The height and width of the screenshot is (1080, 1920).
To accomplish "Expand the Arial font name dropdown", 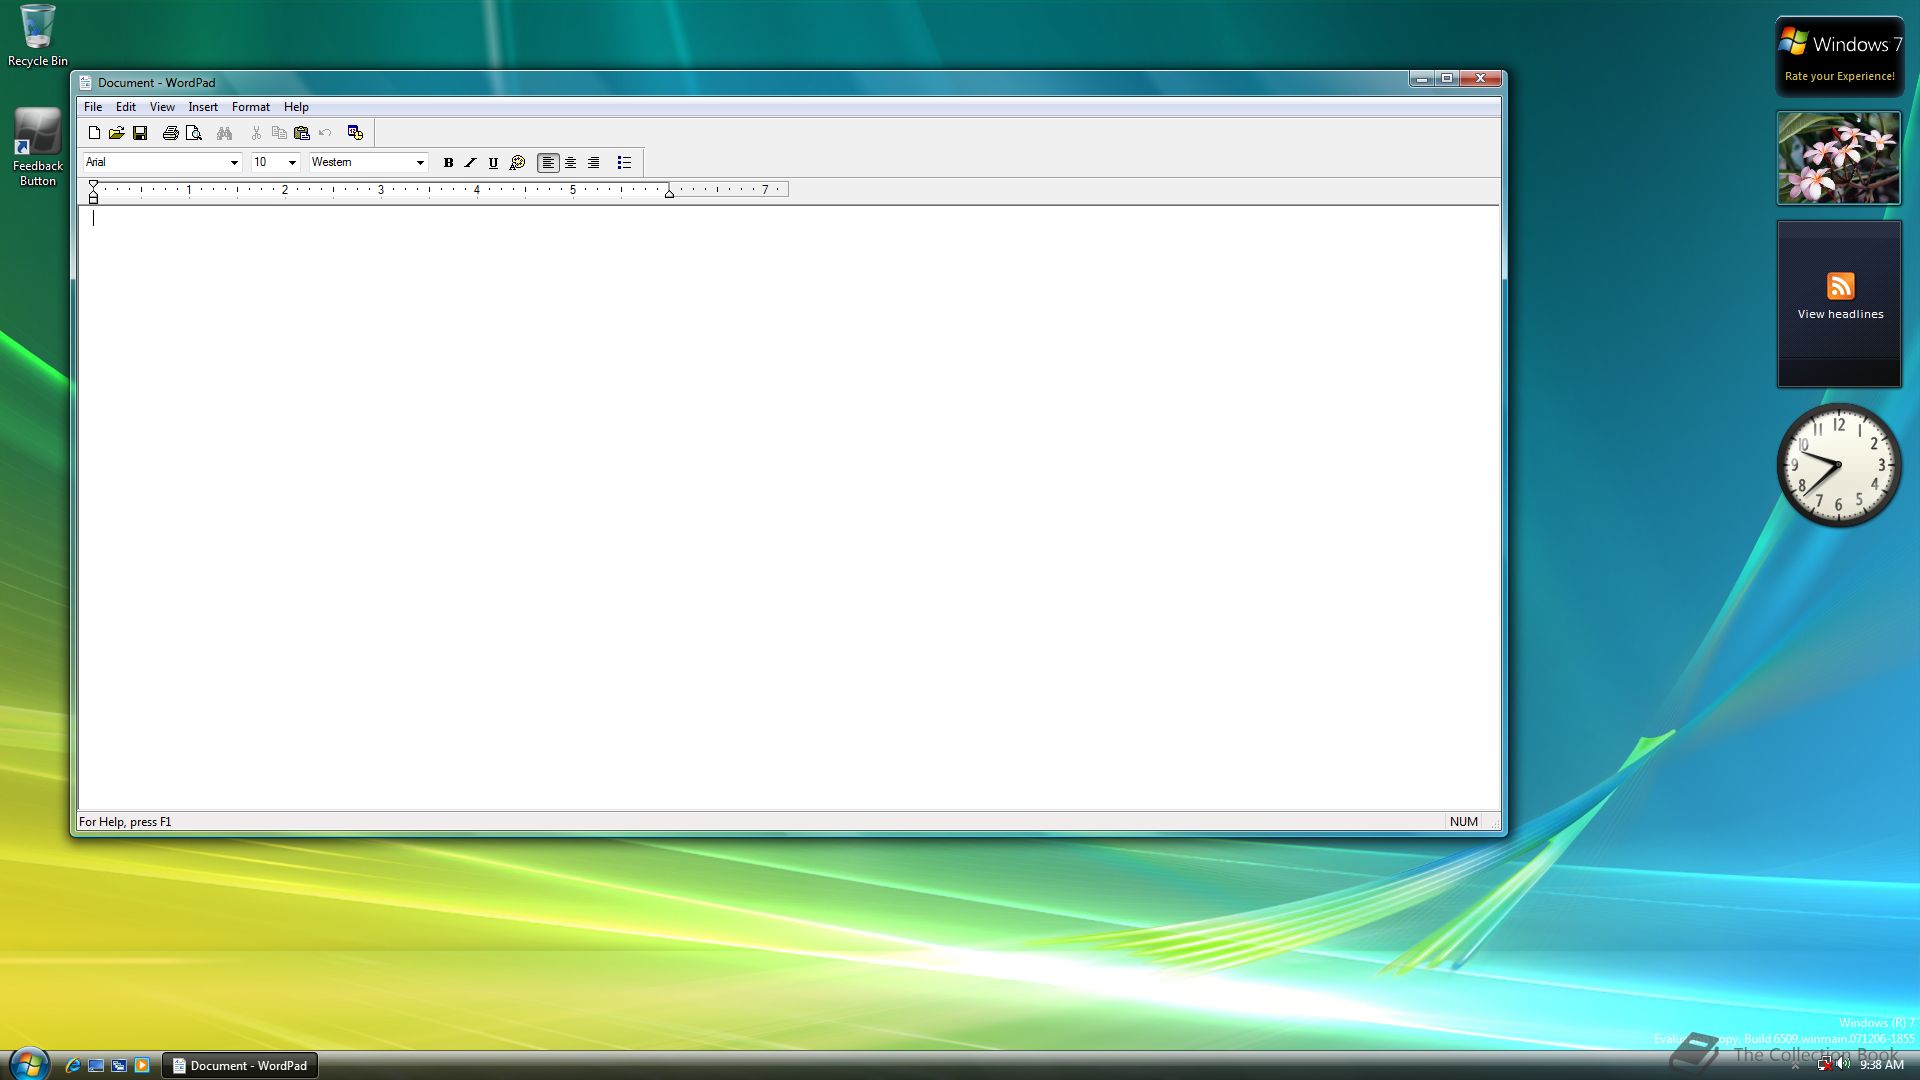I will click(234, 162).
